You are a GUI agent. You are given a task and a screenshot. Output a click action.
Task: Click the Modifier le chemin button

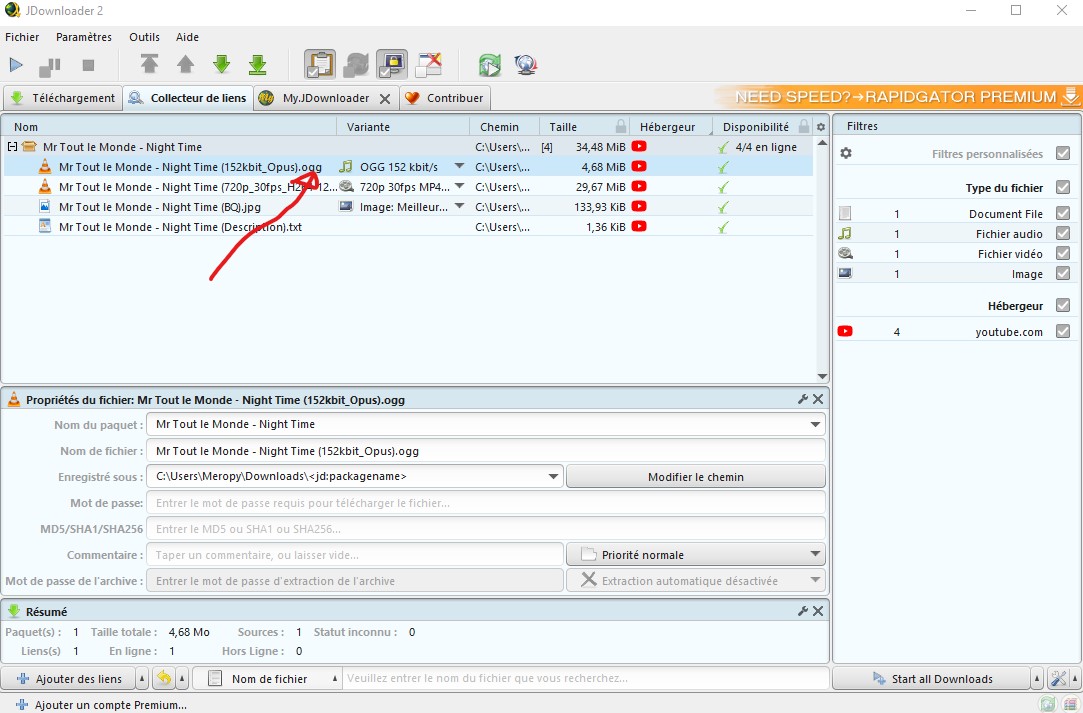coord(696,477)
